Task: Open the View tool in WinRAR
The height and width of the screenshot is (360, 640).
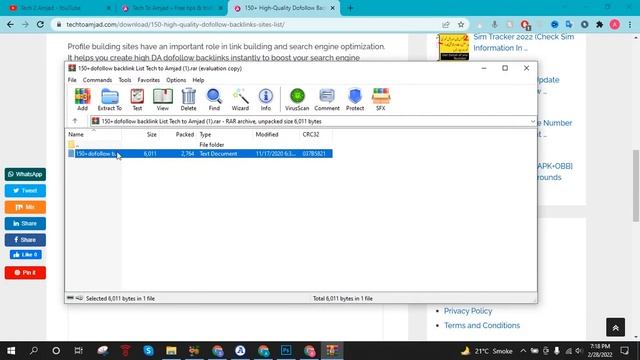Action: 162,99
